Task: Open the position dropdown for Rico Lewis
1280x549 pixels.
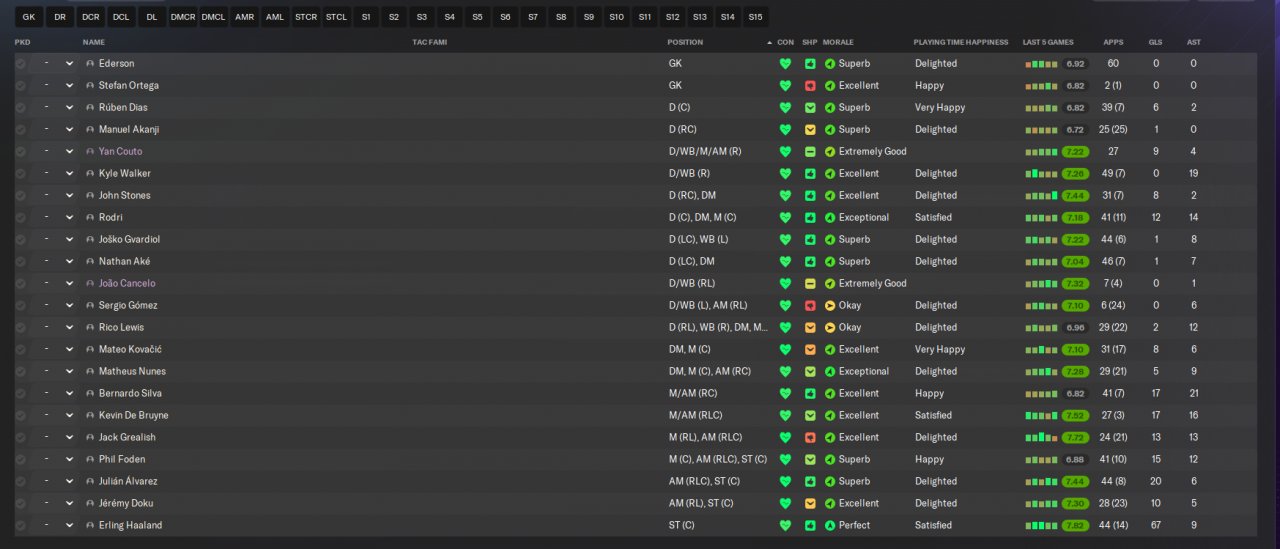Action: click(x=55, y=327)
